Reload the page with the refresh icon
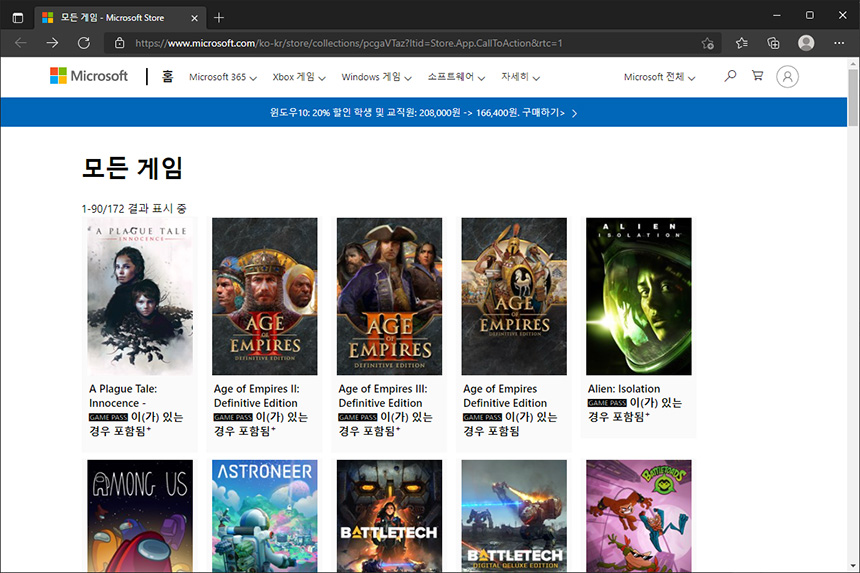 pos(83,43)
